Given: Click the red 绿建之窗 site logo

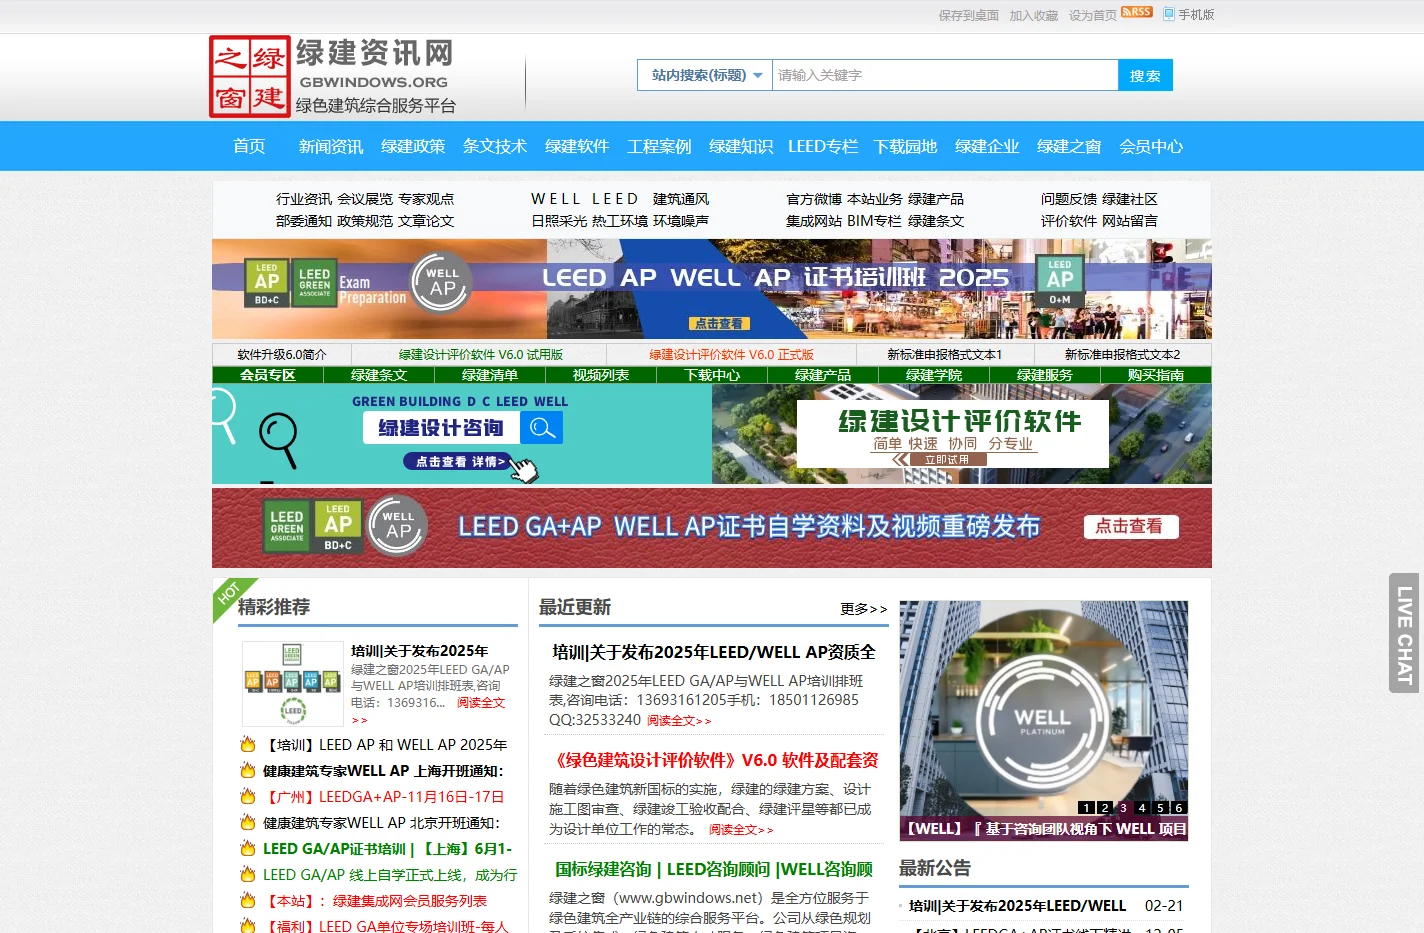Looking at the screenshot, I should pos(250,77).
